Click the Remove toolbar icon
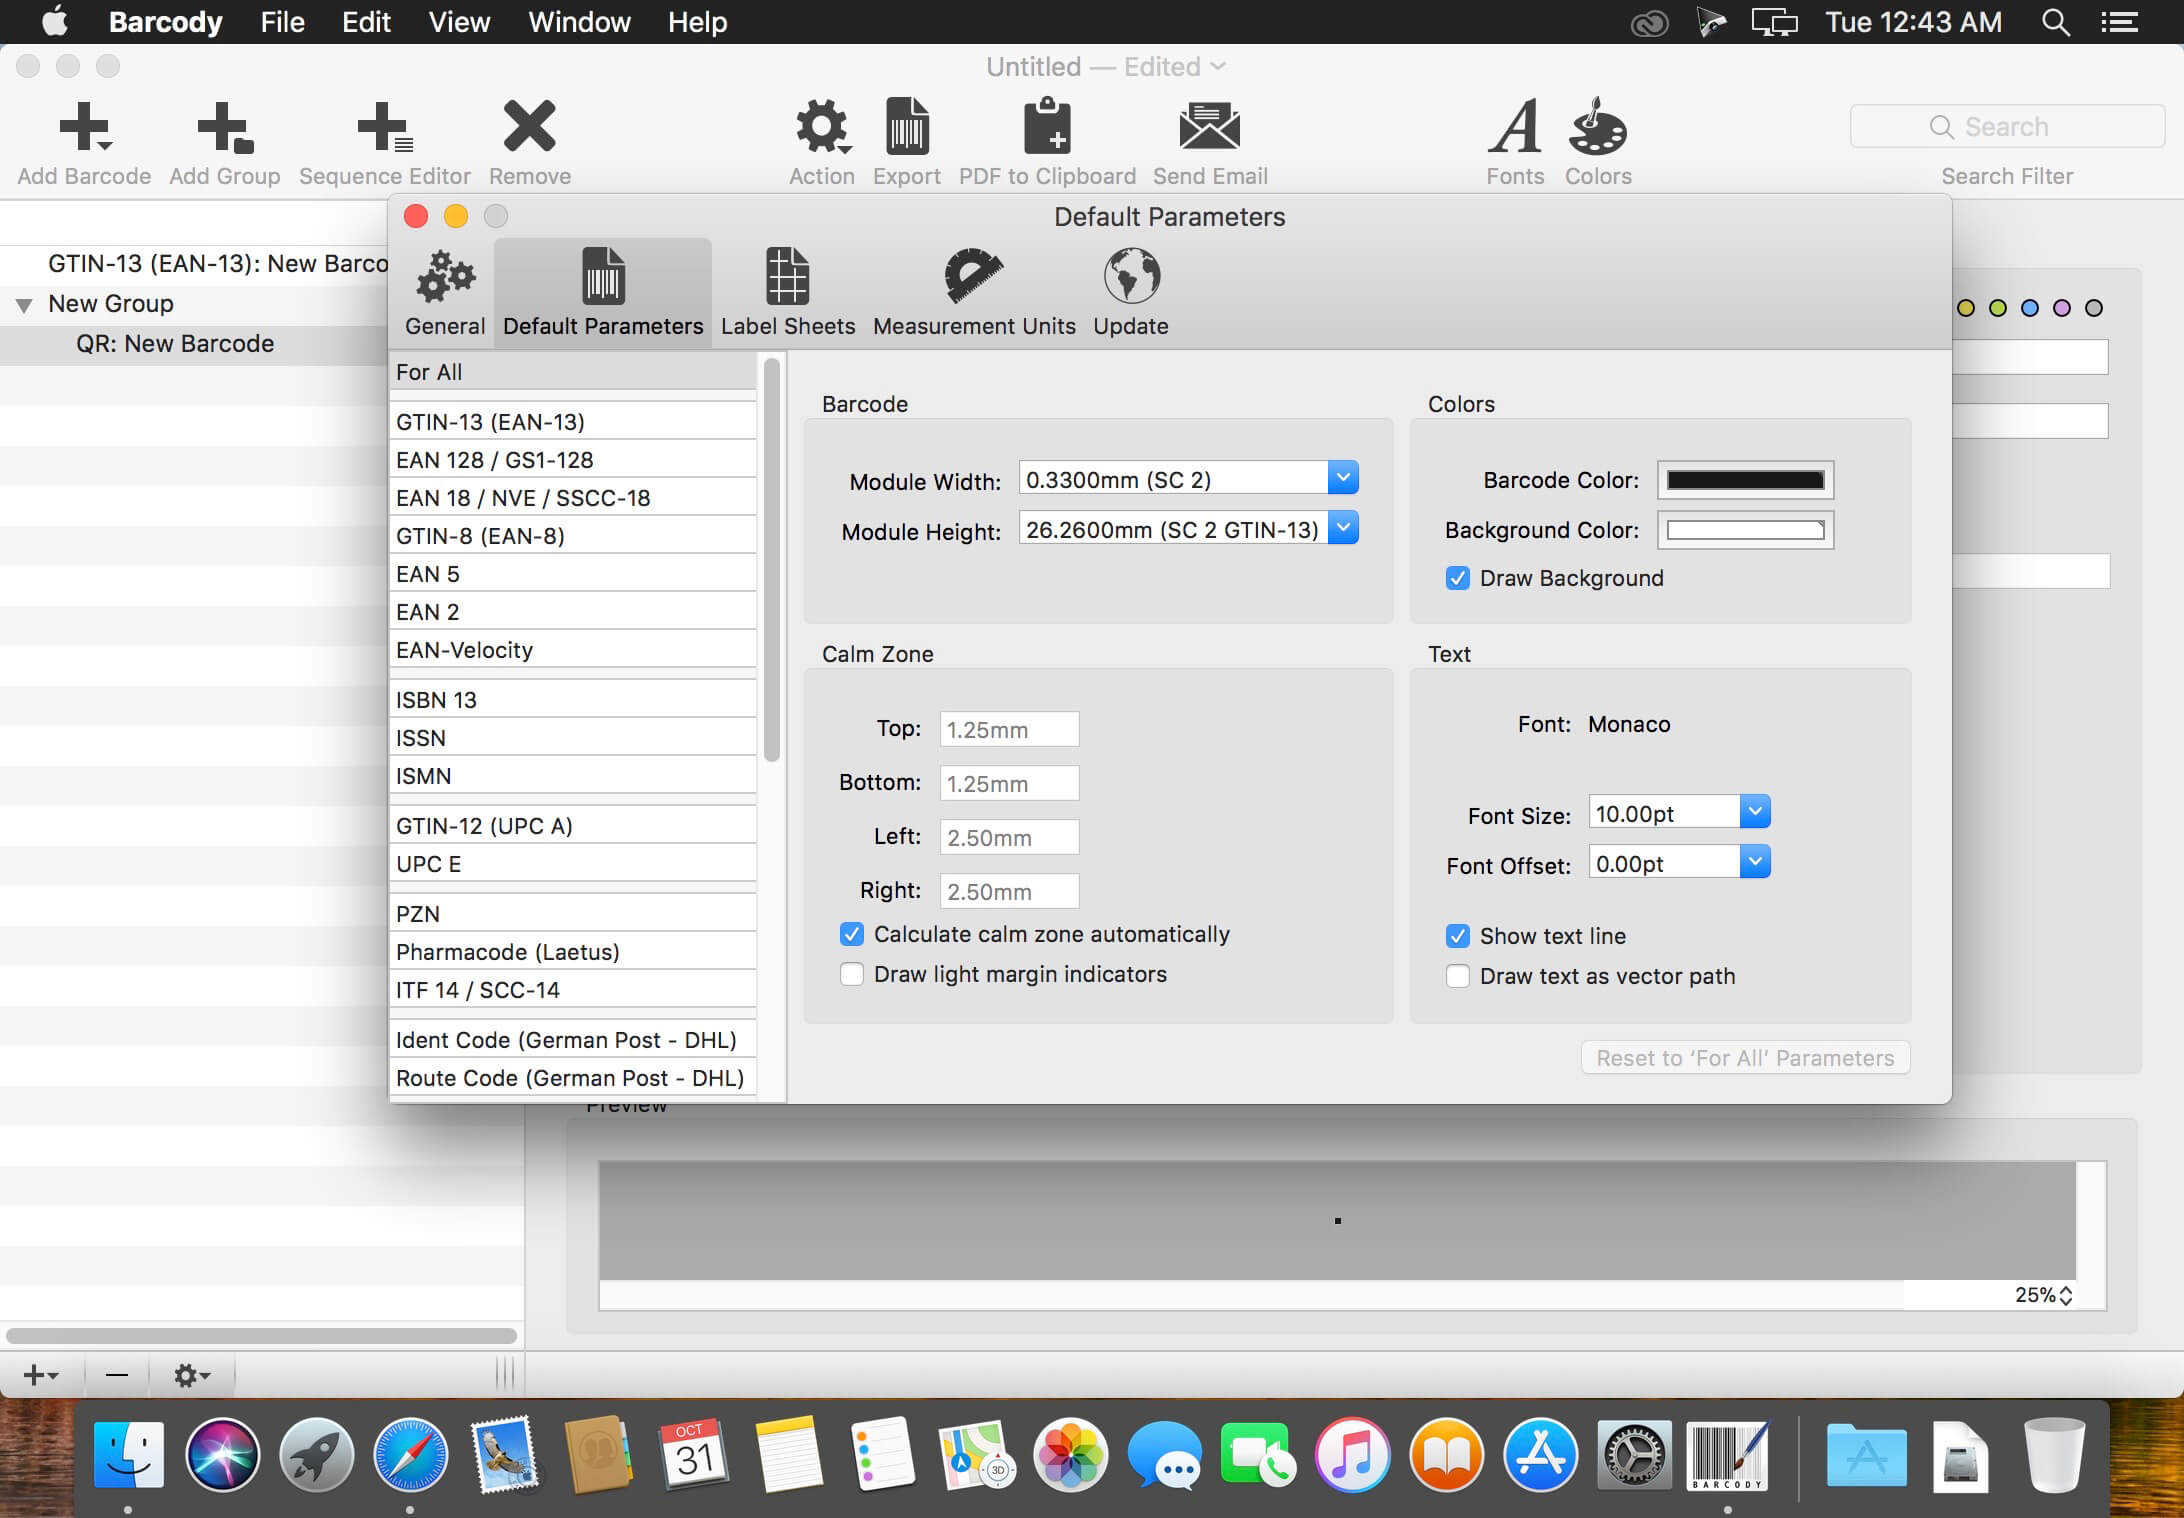2184x1518 pixels. click(x=529, y=126)
